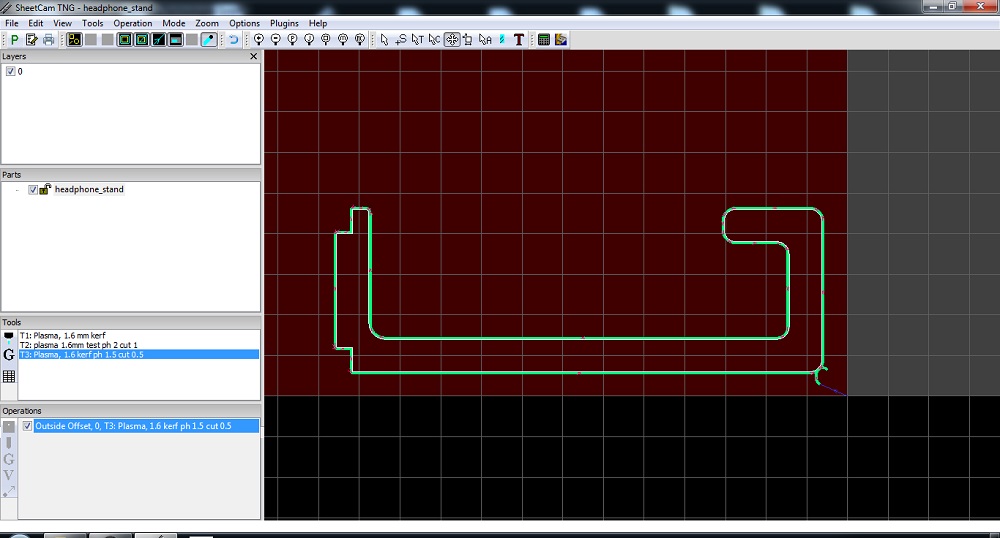The image size is (1000, 538).
Task: Open the Edit menu
Action: [36, 23]
